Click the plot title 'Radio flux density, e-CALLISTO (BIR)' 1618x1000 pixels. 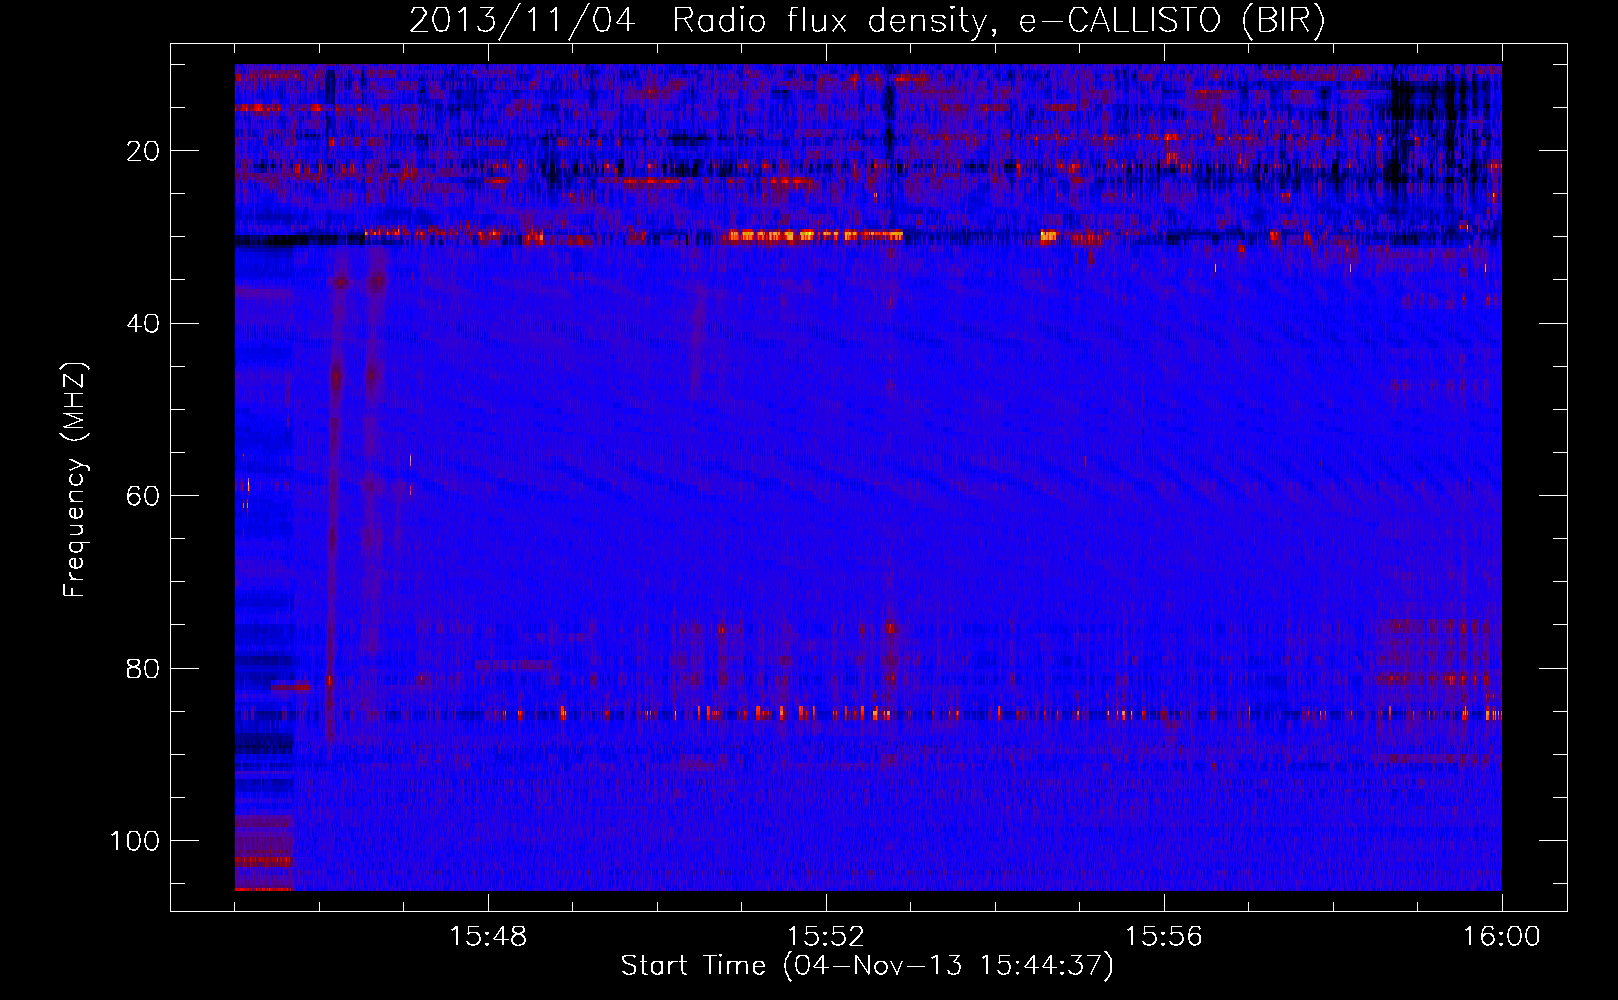tap(999, 21)
